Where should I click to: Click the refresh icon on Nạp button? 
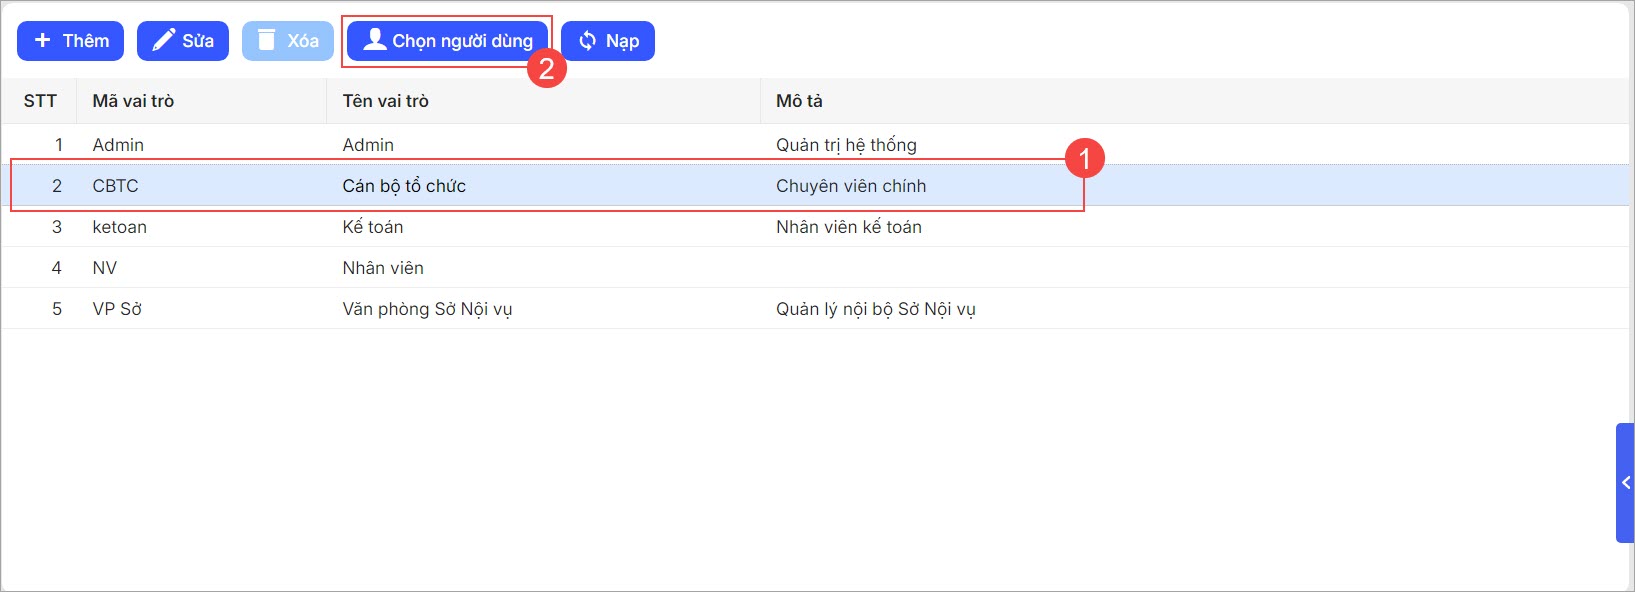(588, 41)
